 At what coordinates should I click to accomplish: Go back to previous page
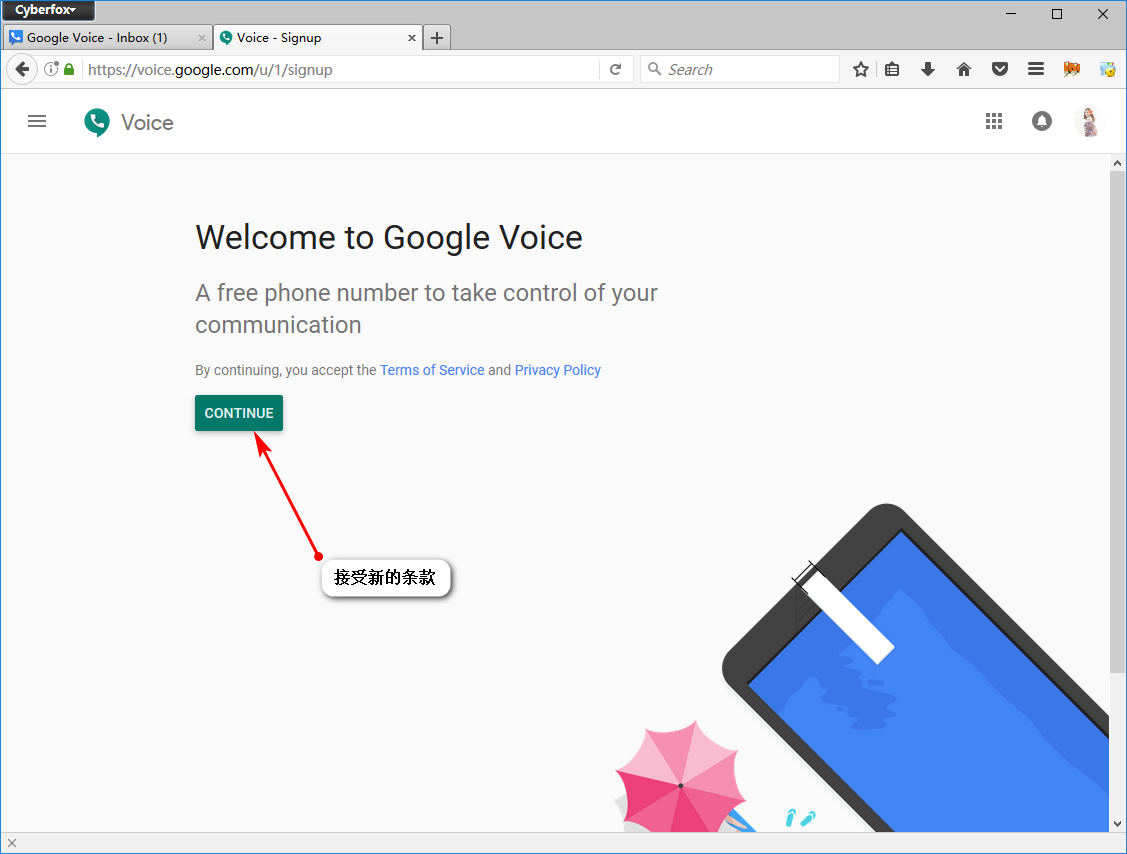(x=22, y=70)
